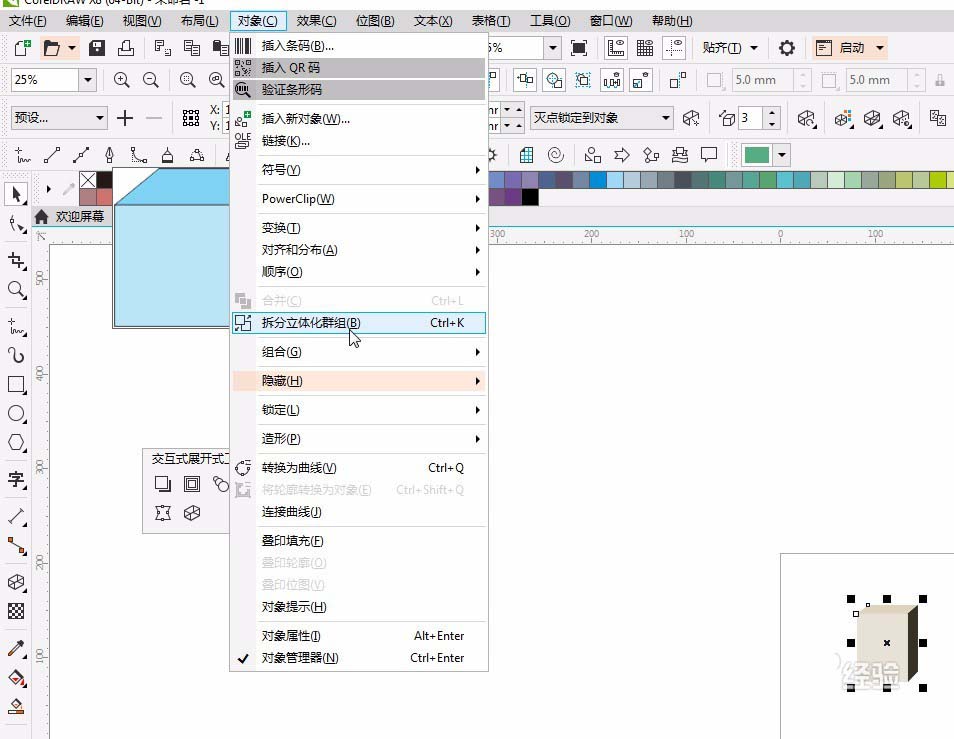954x739 pixels.
Task: Expand the Align and Distribute submenu
Action: click(358, 250)
